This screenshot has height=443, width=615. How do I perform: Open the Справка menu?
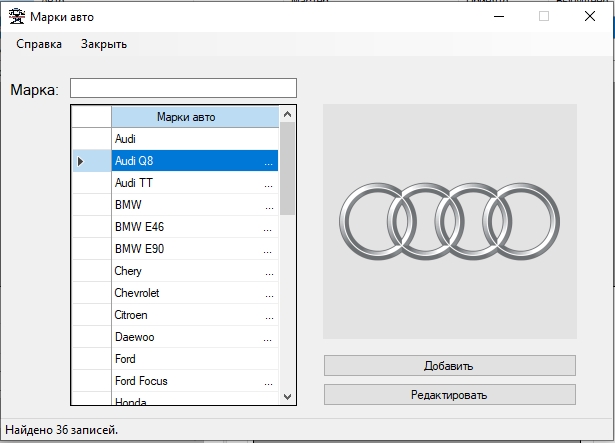point(39,44)
